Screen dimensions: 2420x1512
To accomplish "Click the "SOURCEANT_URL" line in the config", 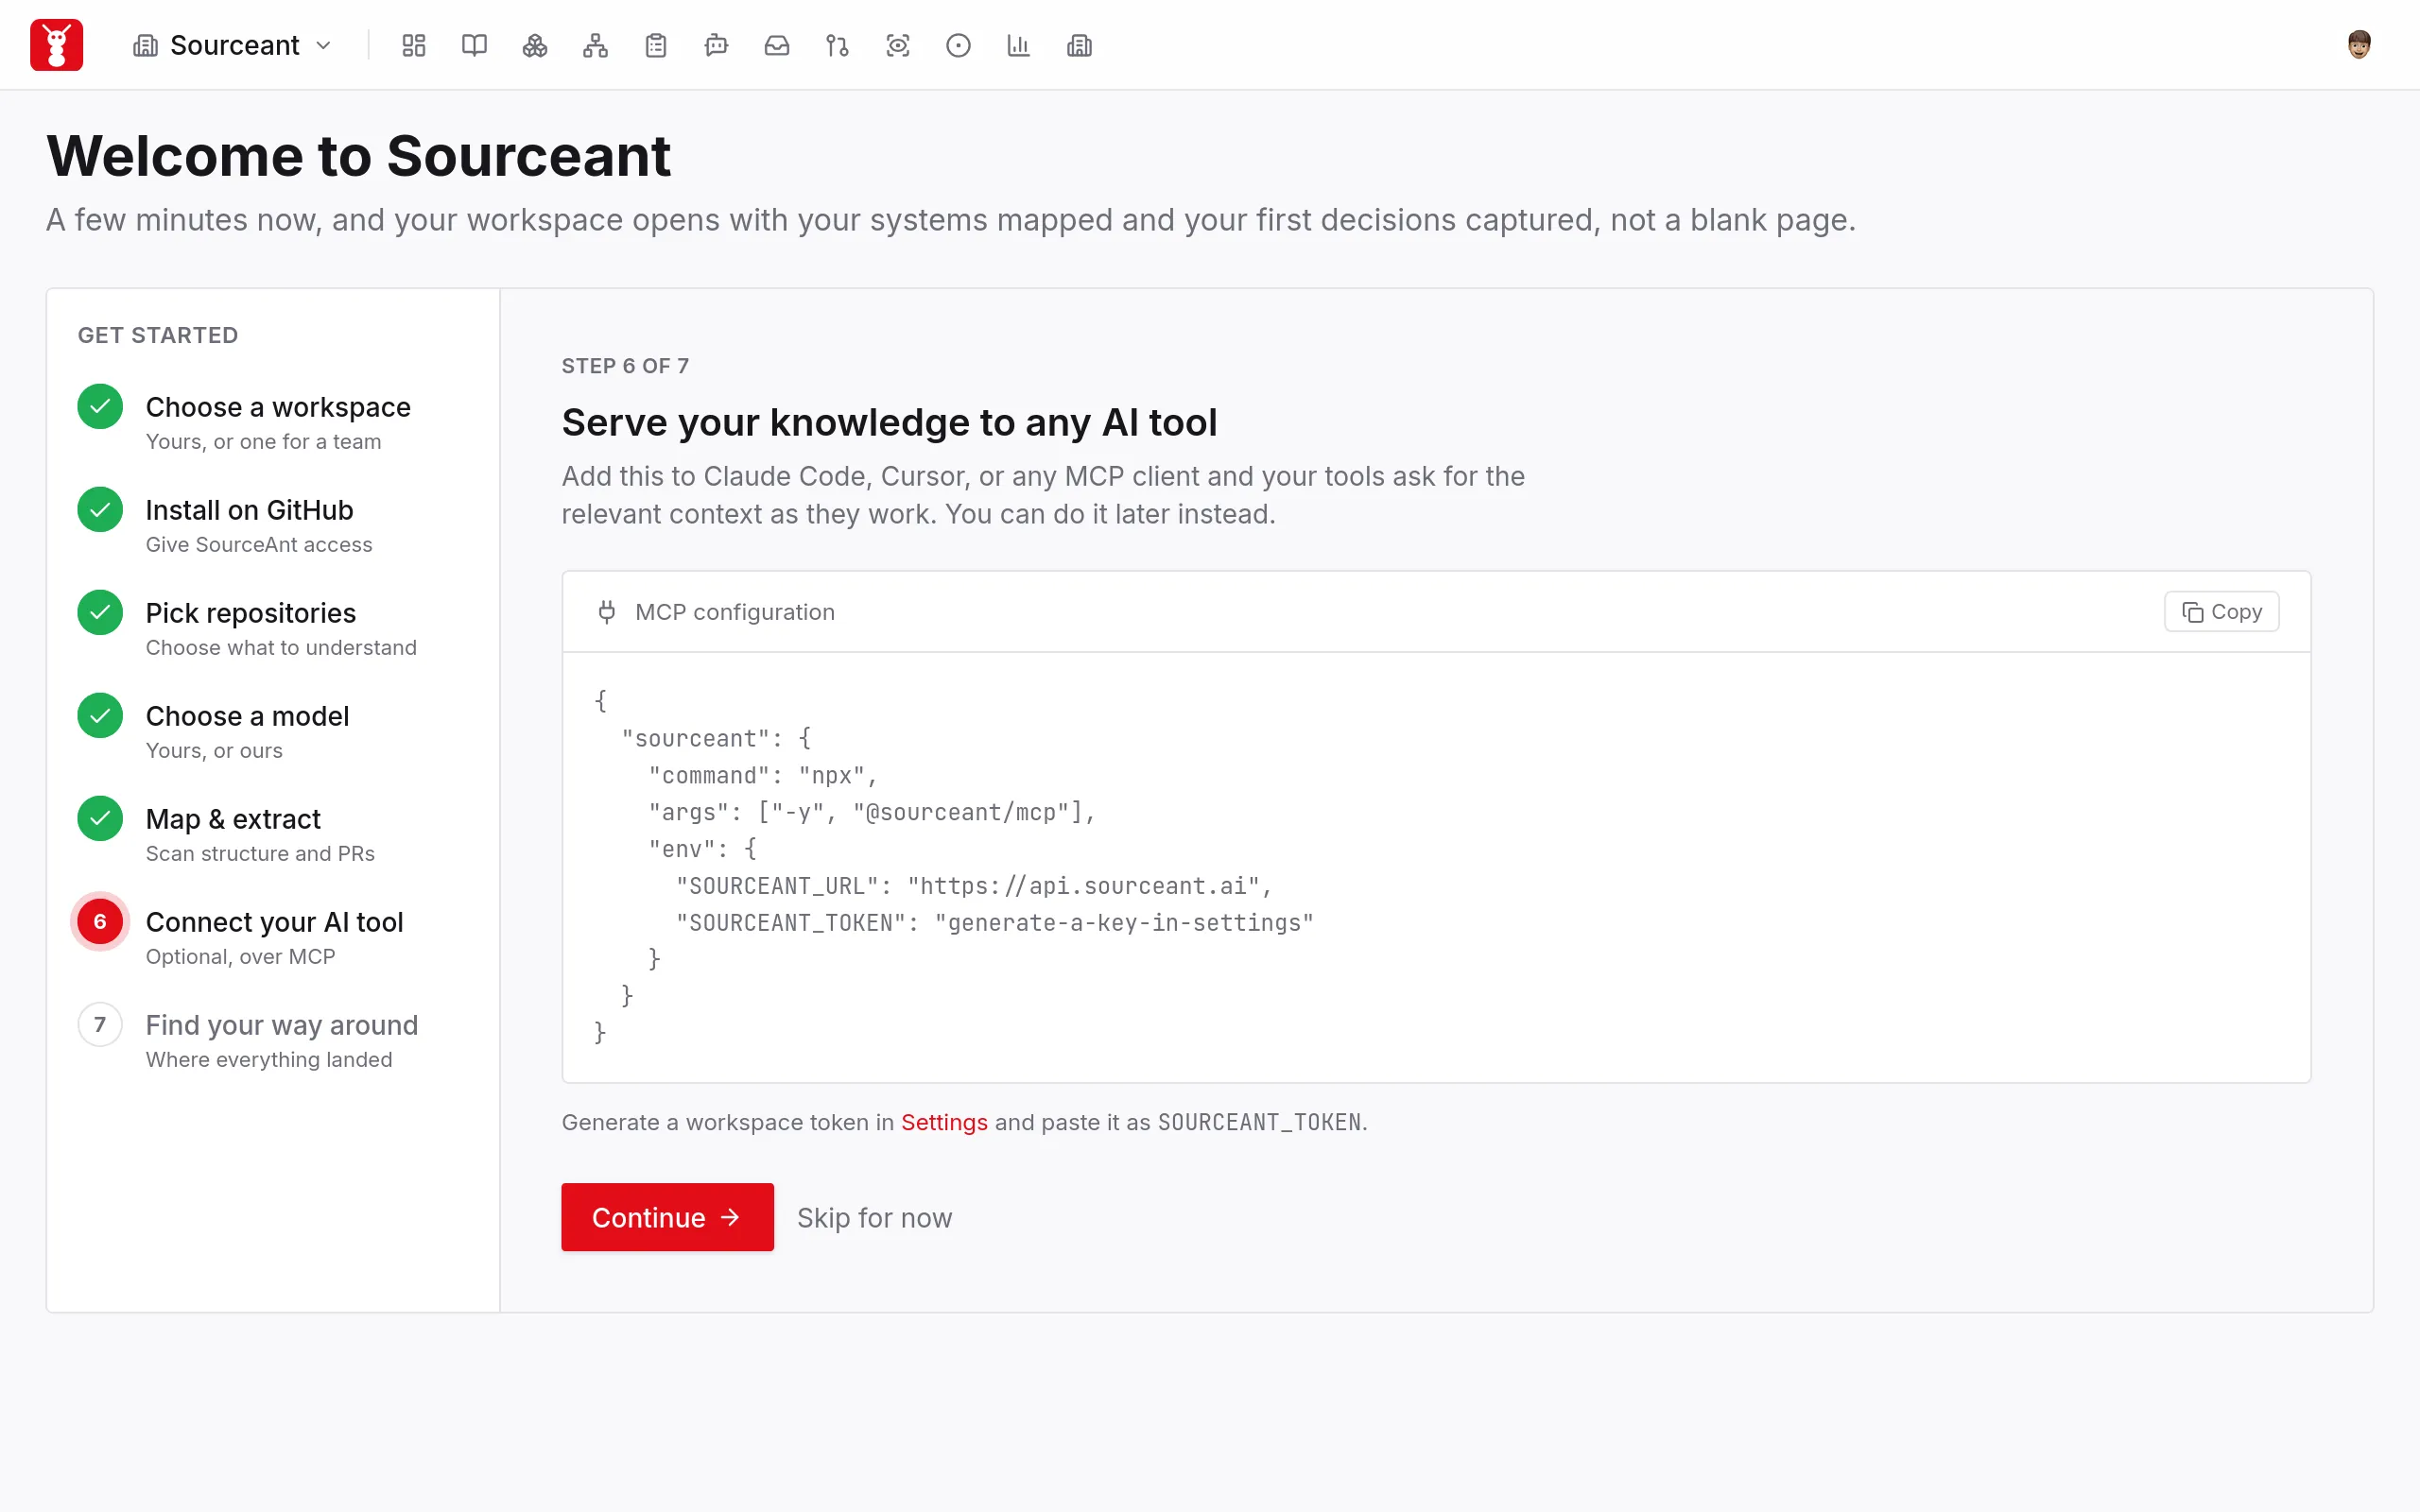I will 974,886.
